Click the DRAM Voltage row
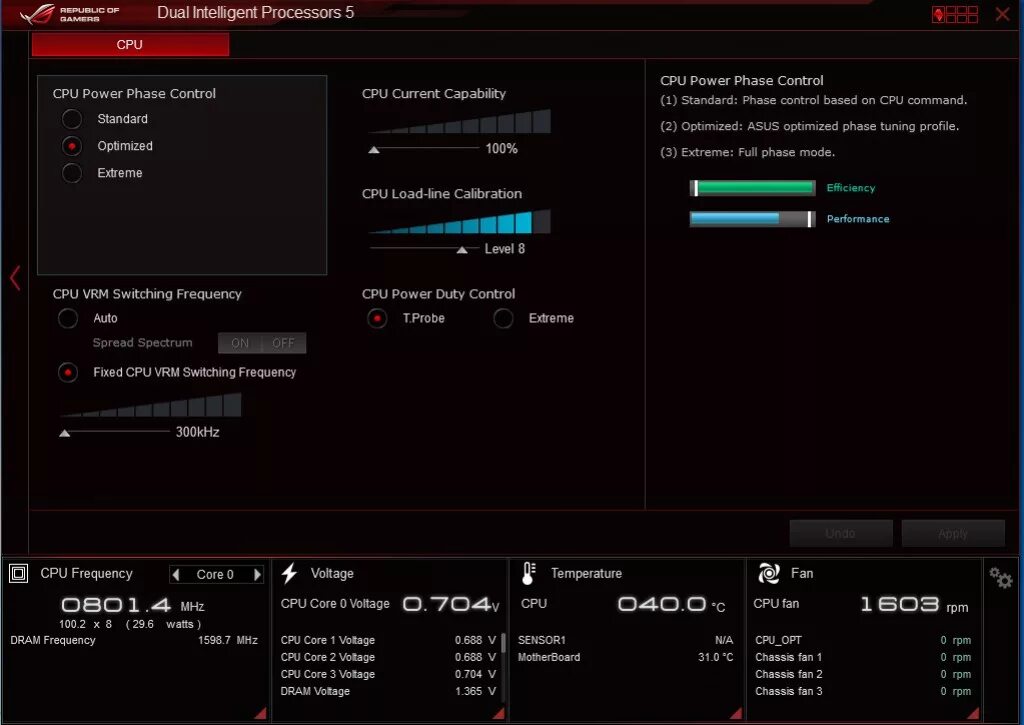Screen dimensions: 1024x725 click(388, 691)
